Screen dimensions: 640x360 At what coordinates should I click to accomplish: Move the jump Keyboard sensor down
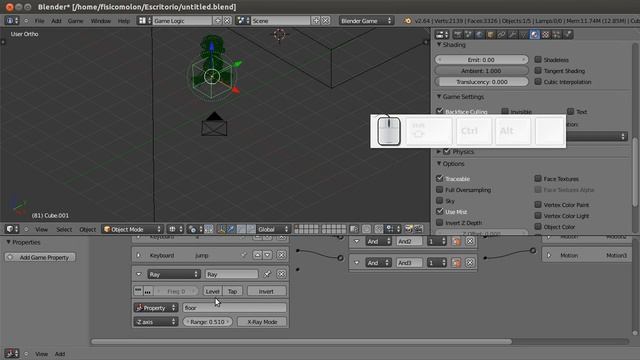point(267,255)
